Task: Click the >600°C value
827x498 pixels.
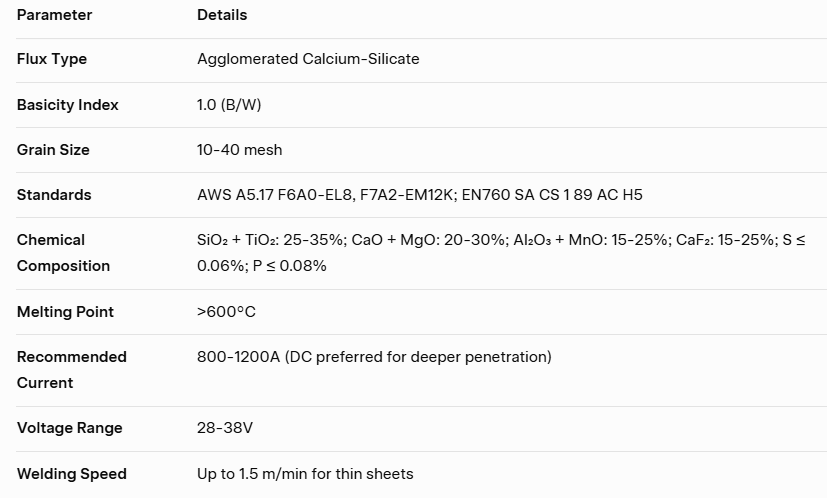Action: point(226,312)
